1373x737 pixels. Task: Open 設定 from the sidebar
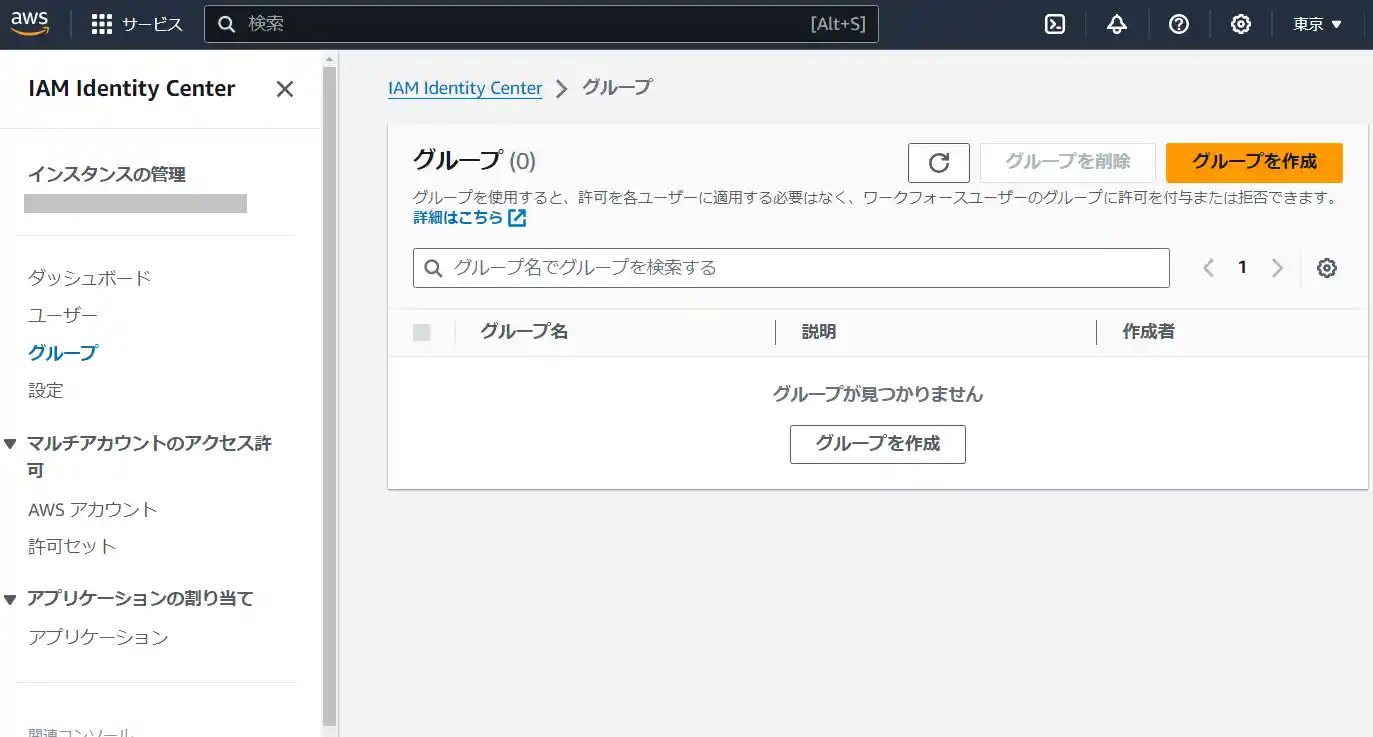46,390
